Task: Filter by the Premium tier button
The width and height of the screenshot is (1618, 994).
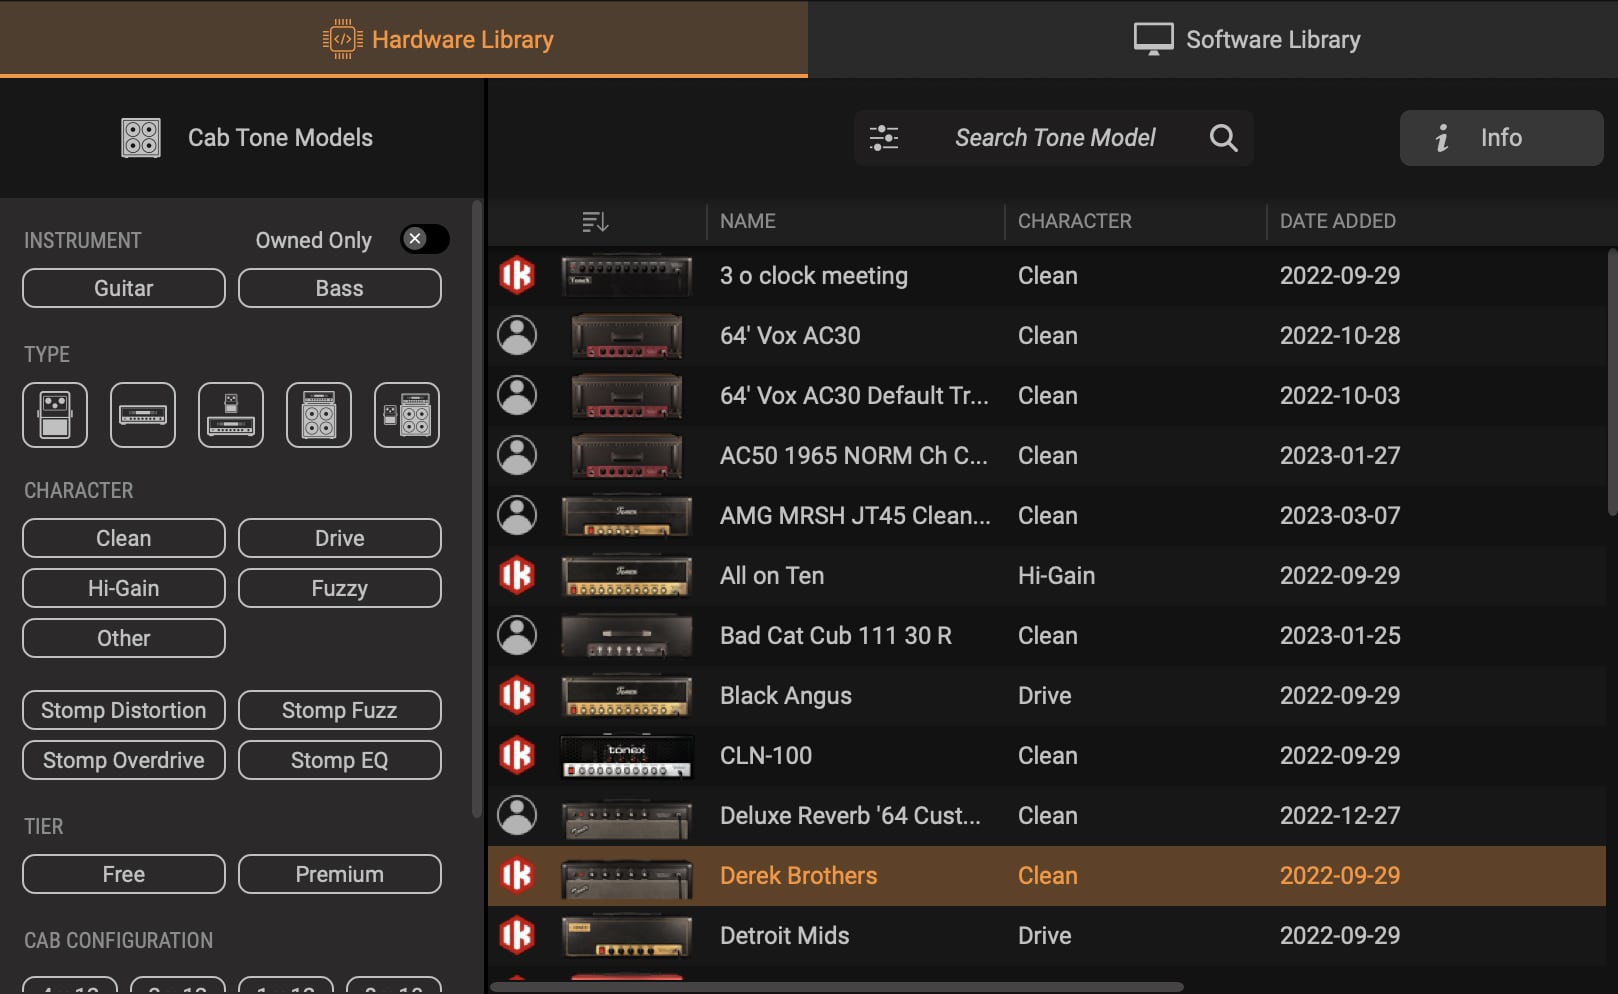Action: [340, 874]
